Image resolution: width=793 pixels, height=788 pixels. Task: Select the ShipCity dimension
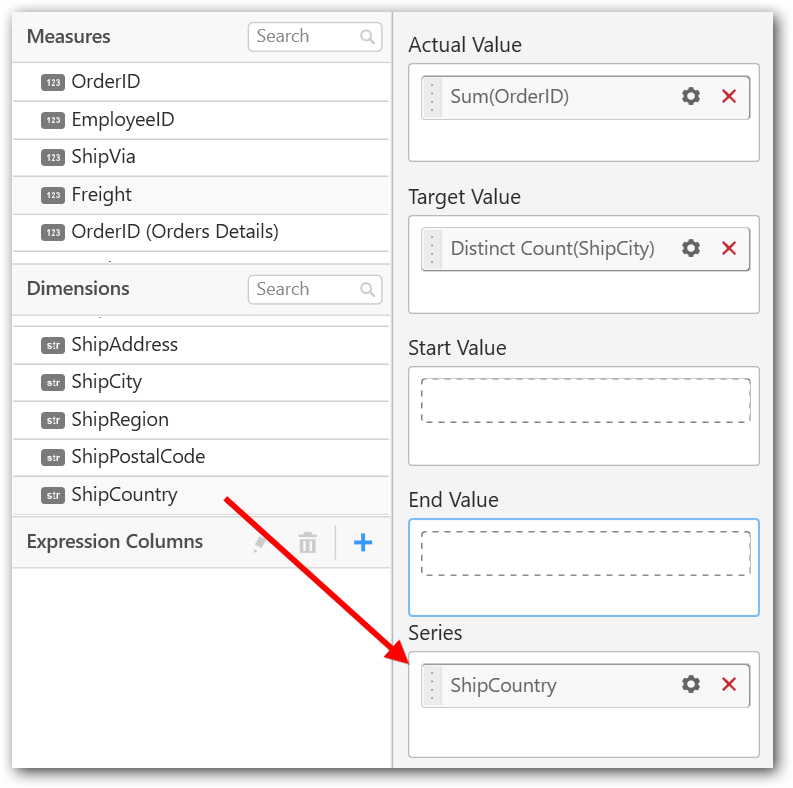[106, 382]
